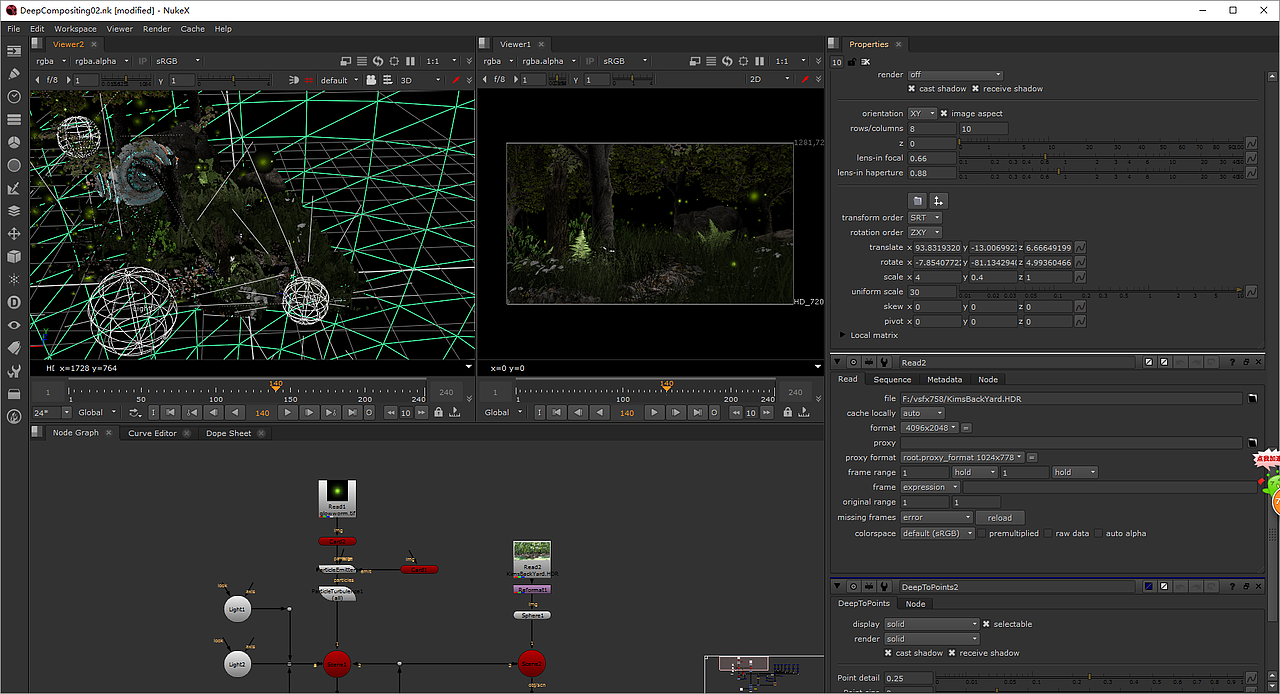Screen dimensions: 1280x694
Task: Open the Draw nodes toolbar icon (pen)
Action: coord(14,74)
